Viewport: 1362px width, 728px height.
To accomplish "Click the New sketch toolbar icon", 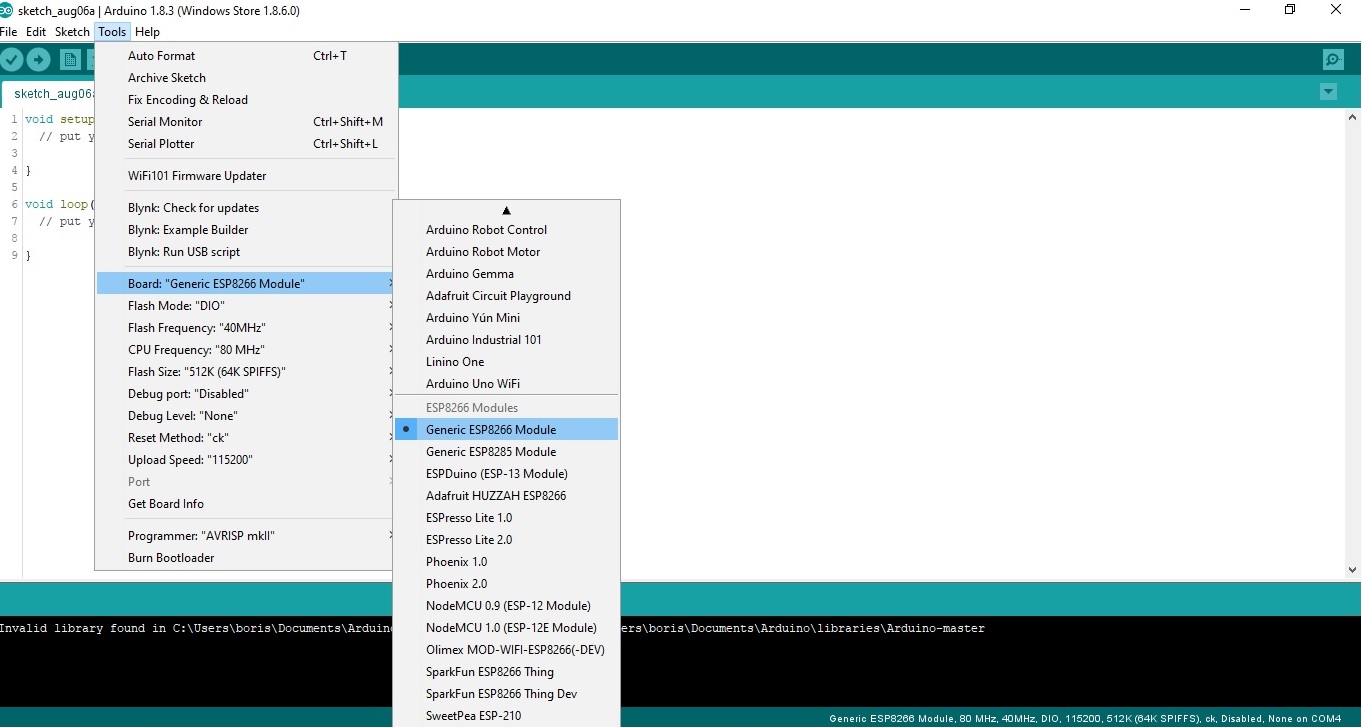I will pyautogui.click(x=70, y=59).
